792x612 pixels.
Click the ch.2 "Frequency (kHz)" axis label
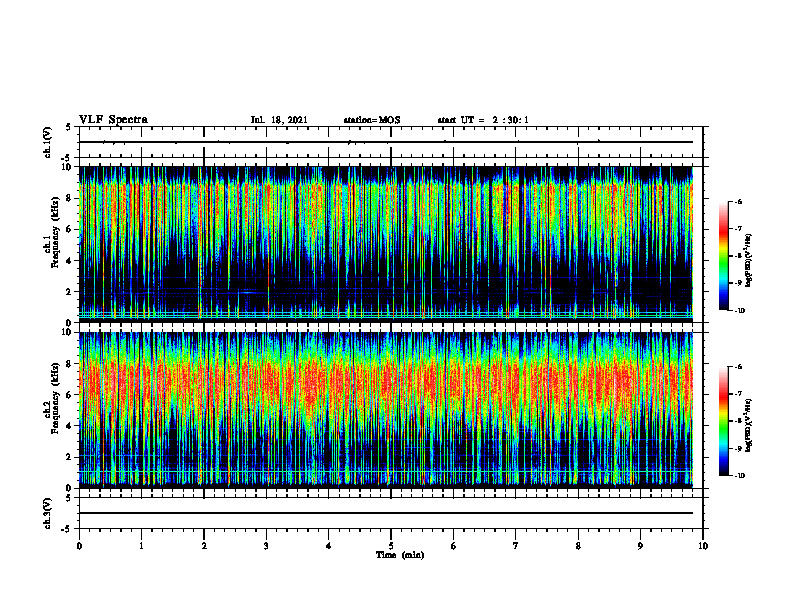click(56, 398)
